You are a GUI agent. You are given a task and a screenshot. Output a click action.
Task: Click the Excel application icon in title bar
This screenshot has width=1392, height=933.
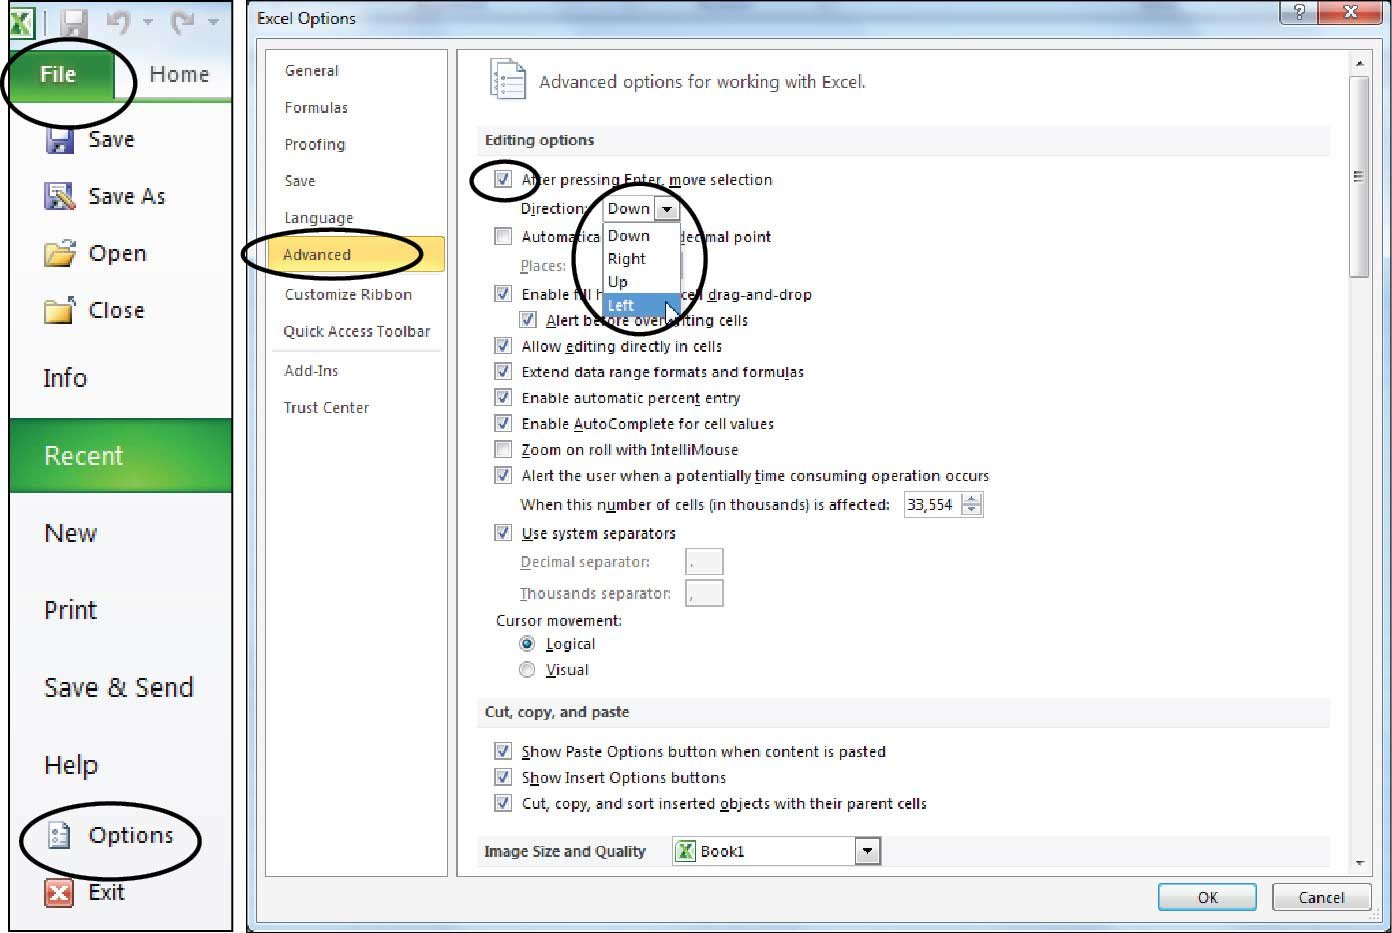tap(20, 21)
